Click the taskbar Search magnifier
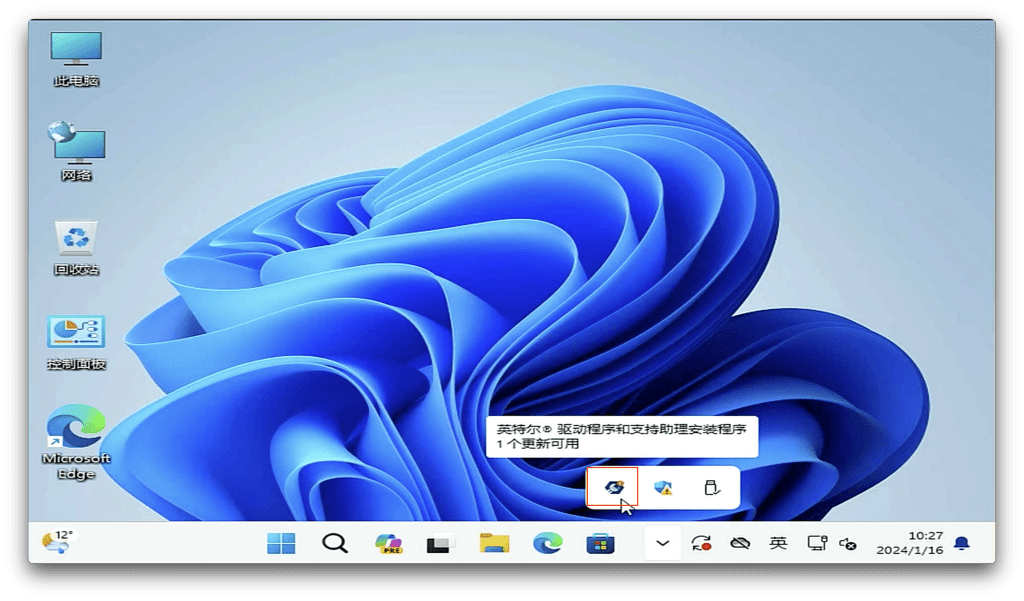Viewport: 1024px width, 601px height. coord(334,543)
